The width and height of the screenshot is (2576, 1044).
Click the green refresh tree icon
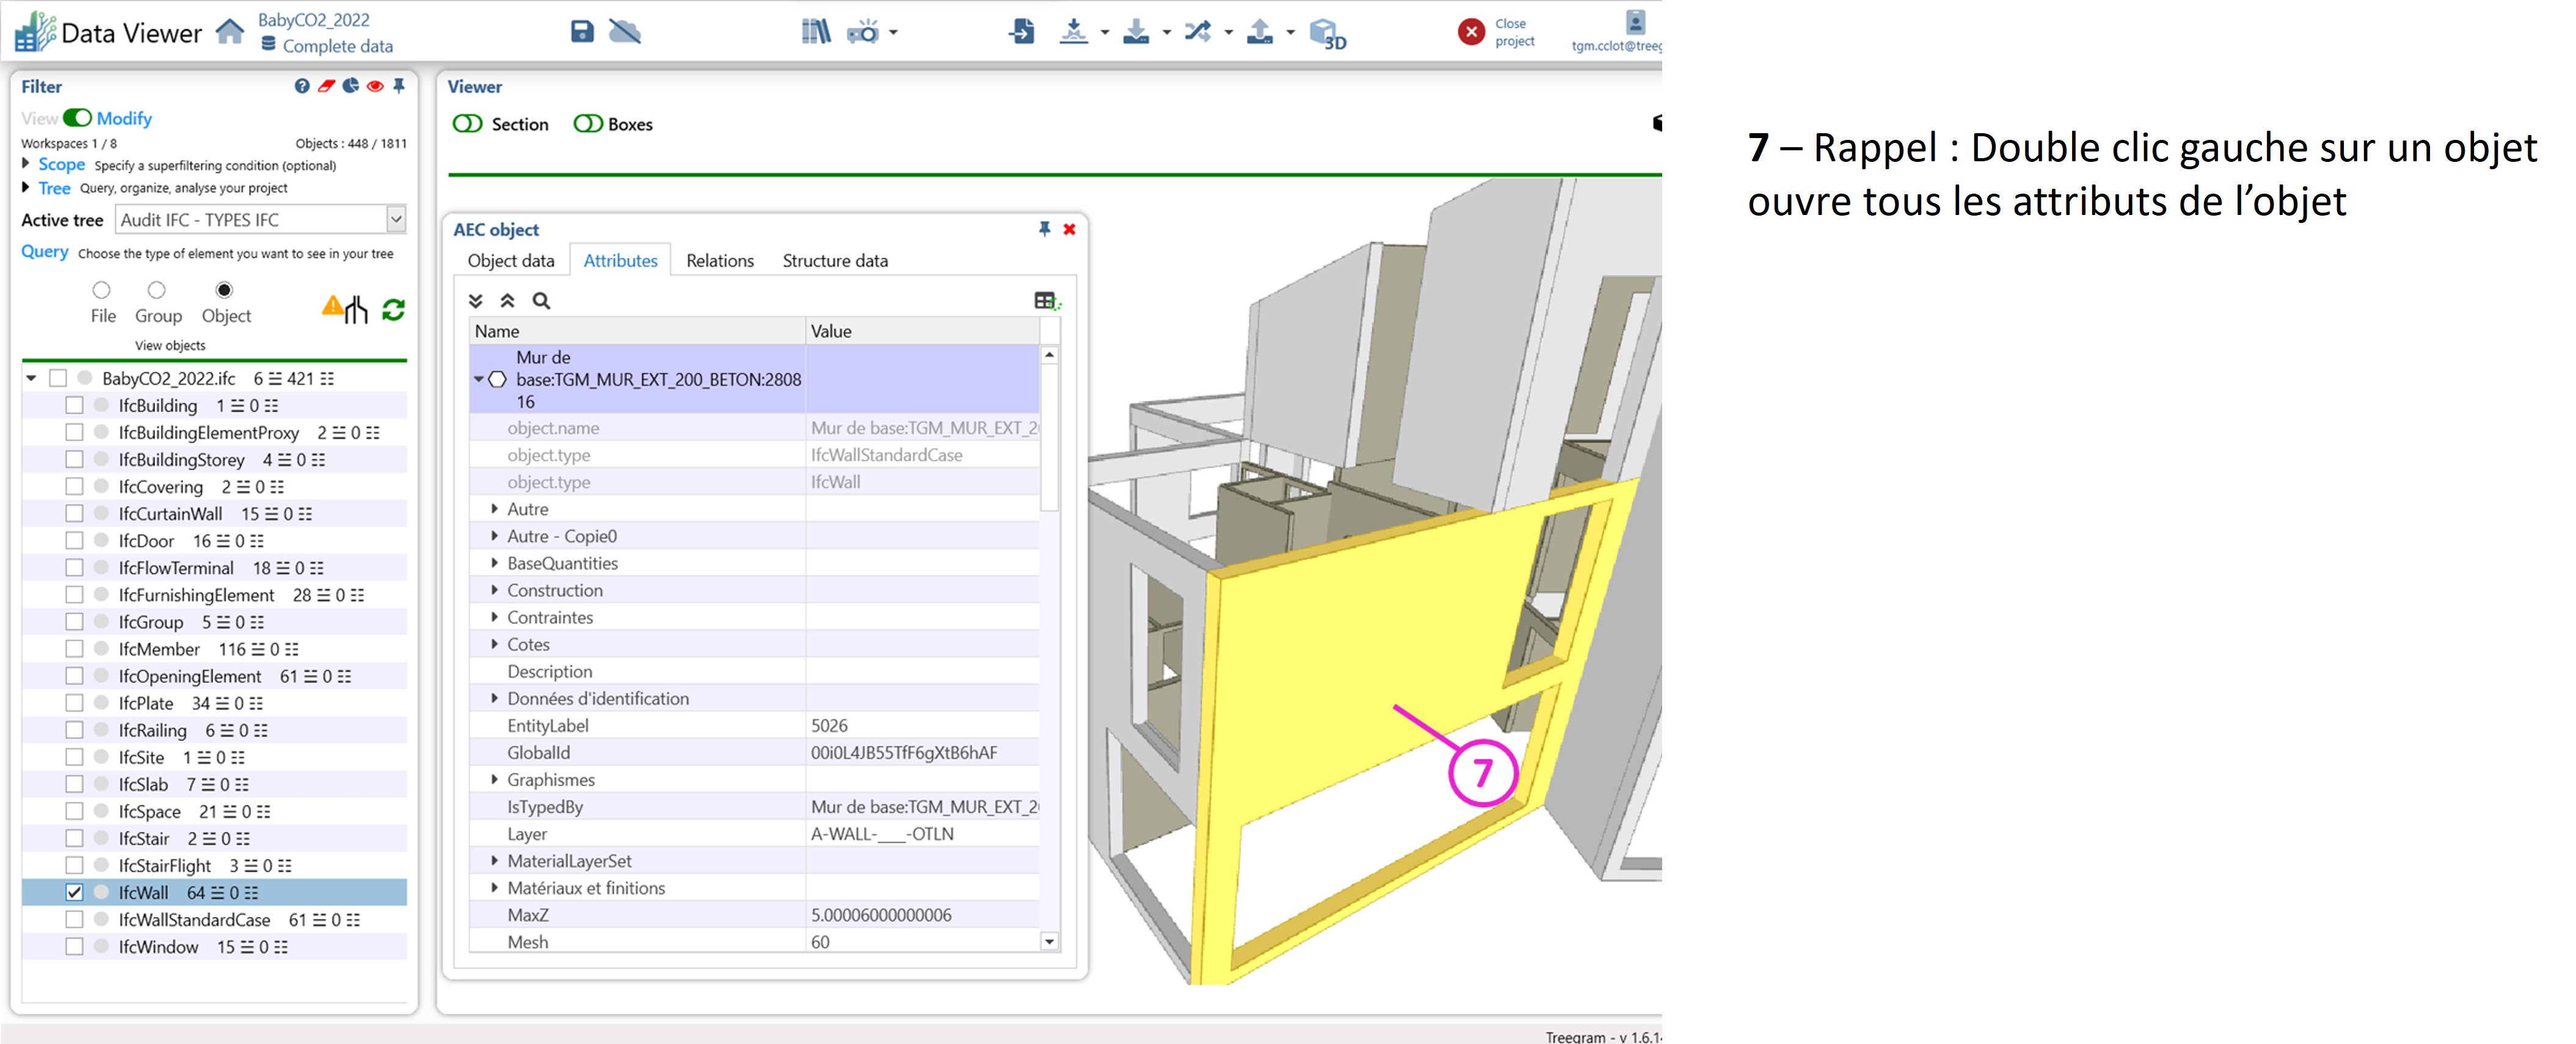pyautogui.click(x=393, y=310)
